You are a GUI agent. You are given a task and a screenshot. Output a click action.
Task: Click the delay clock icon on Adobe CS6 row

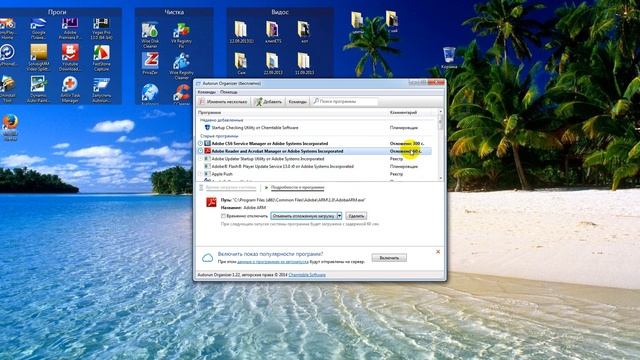click(200, 144)
